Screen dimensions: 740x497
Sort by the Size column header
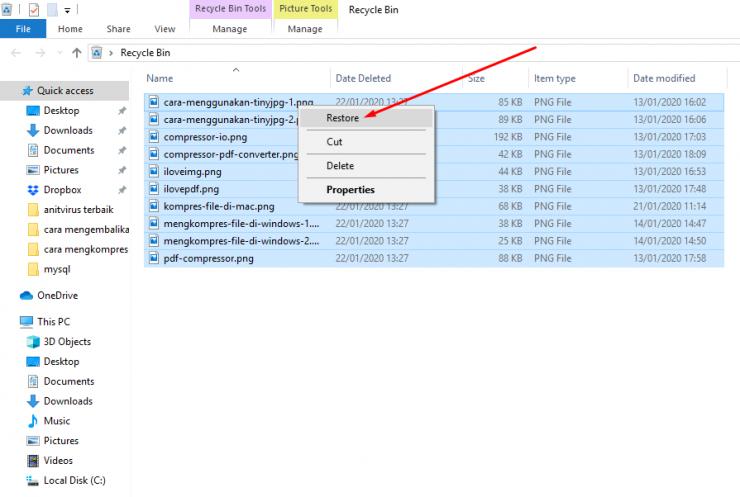(476, 78)
